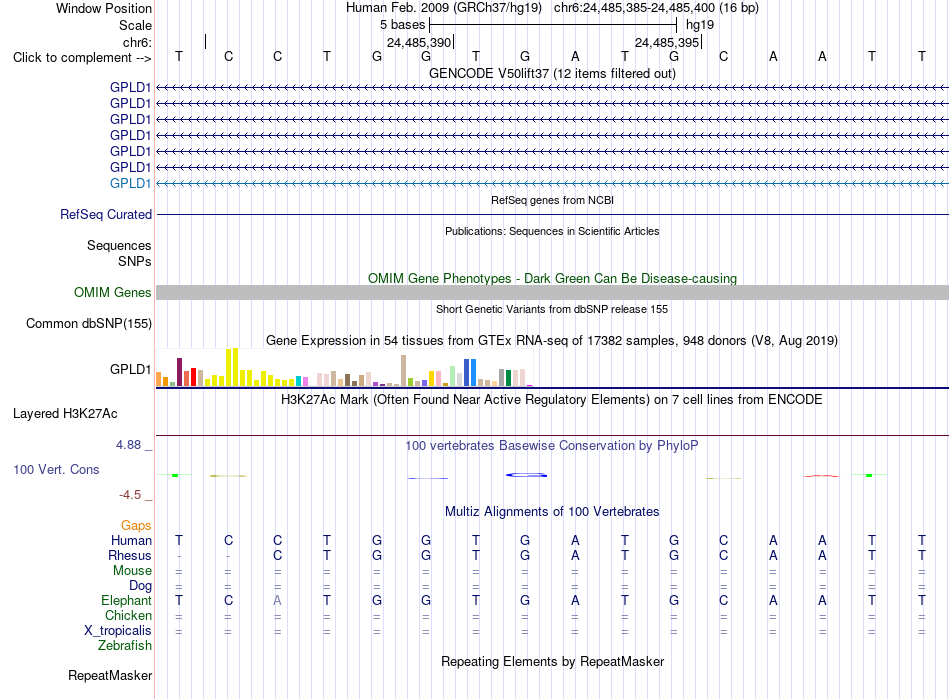The image size is (950, 699).
Task: Open the GTEx Gene Expression track title
Action: point(552,340)
